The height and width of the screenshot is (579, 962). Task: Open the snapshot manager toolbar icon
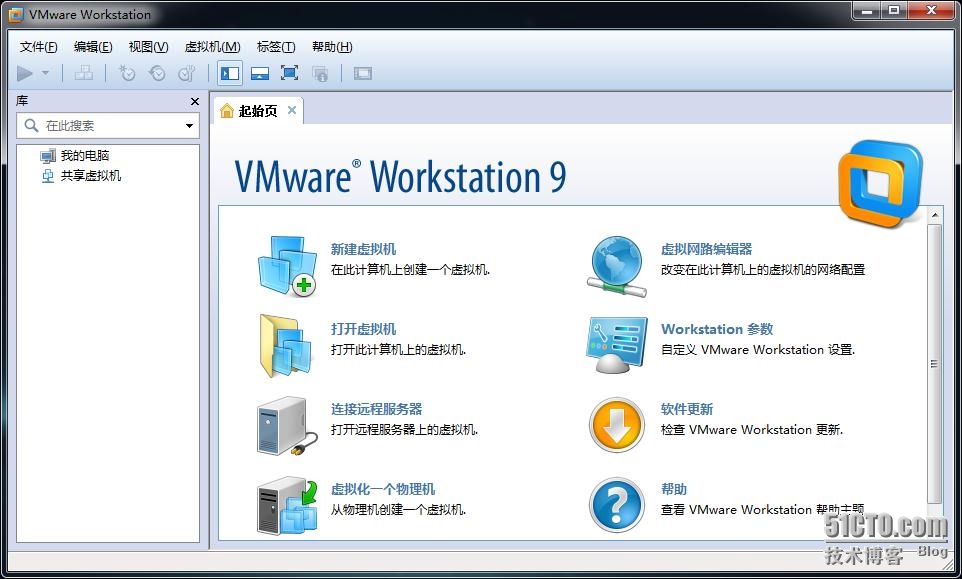tap(187, 74)
